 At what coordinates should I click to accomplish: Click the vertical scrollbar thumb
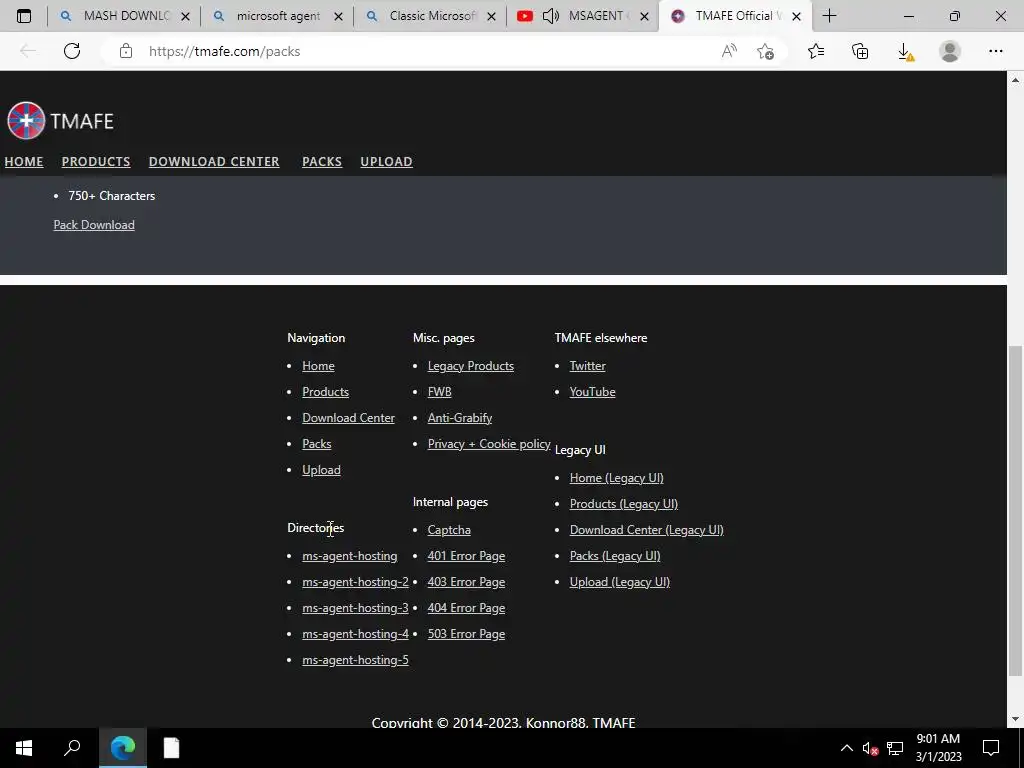[1015, 511]
